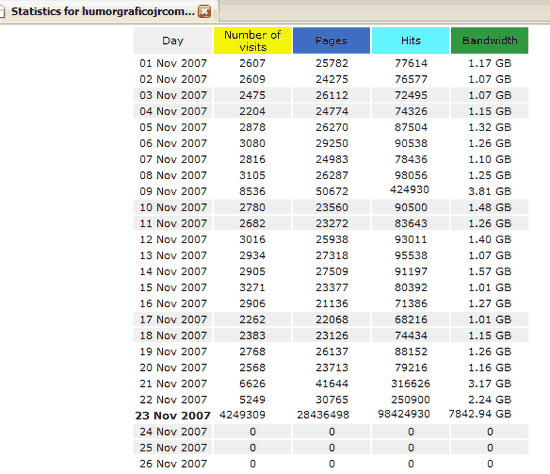Select pages value 23272 for 11 Nov
The height and width of the screenshot is (474, 550).
[x=332, y=223]
